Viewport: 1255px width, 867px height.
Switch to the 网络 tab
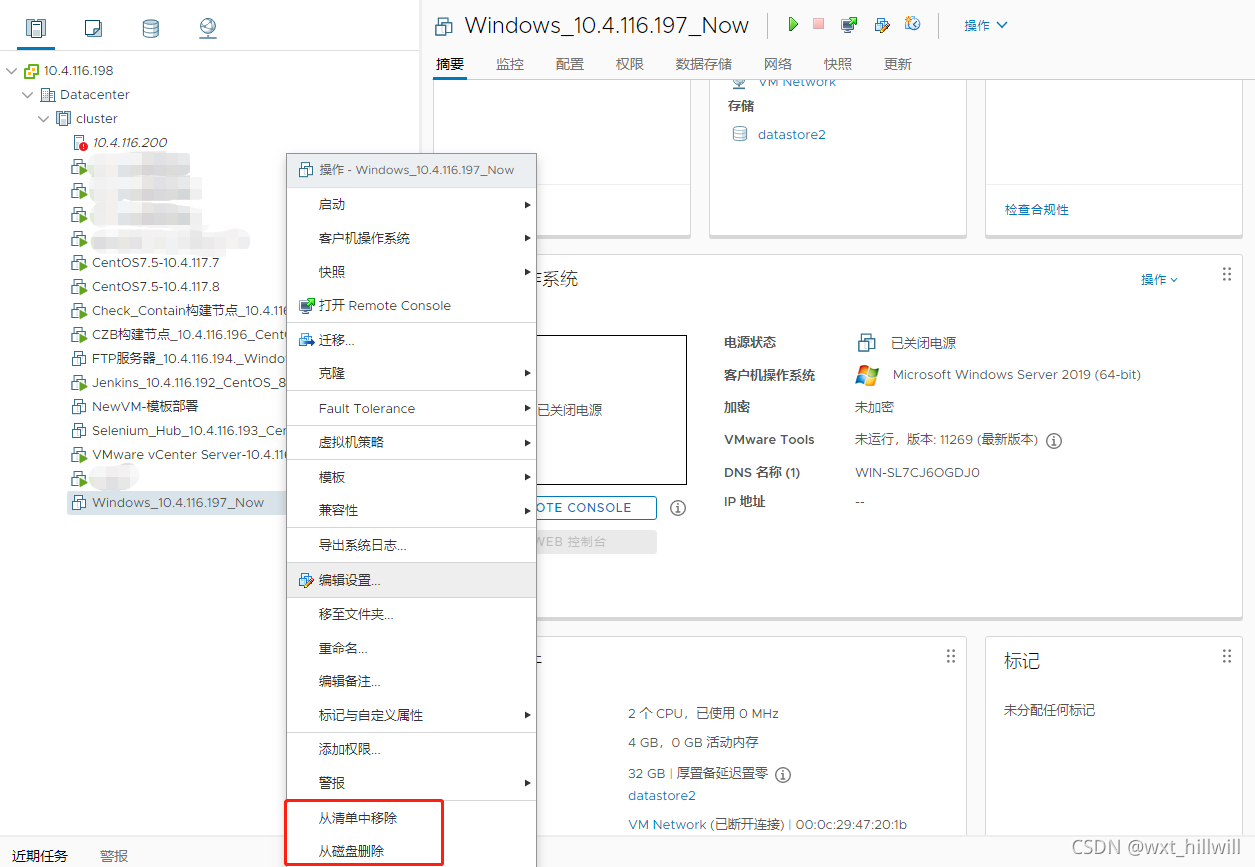point(778,64)
